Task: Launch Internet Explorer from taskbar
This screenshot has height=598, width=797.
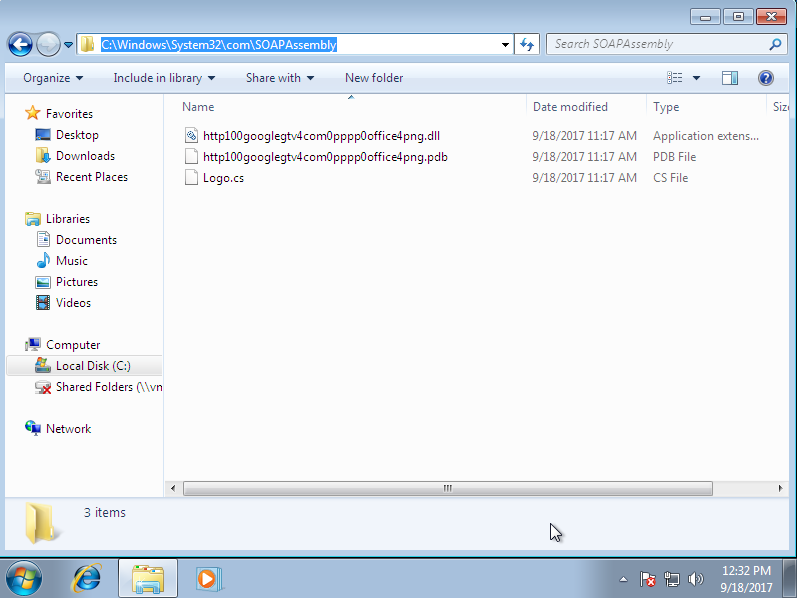Action: (x=87, y=579)
